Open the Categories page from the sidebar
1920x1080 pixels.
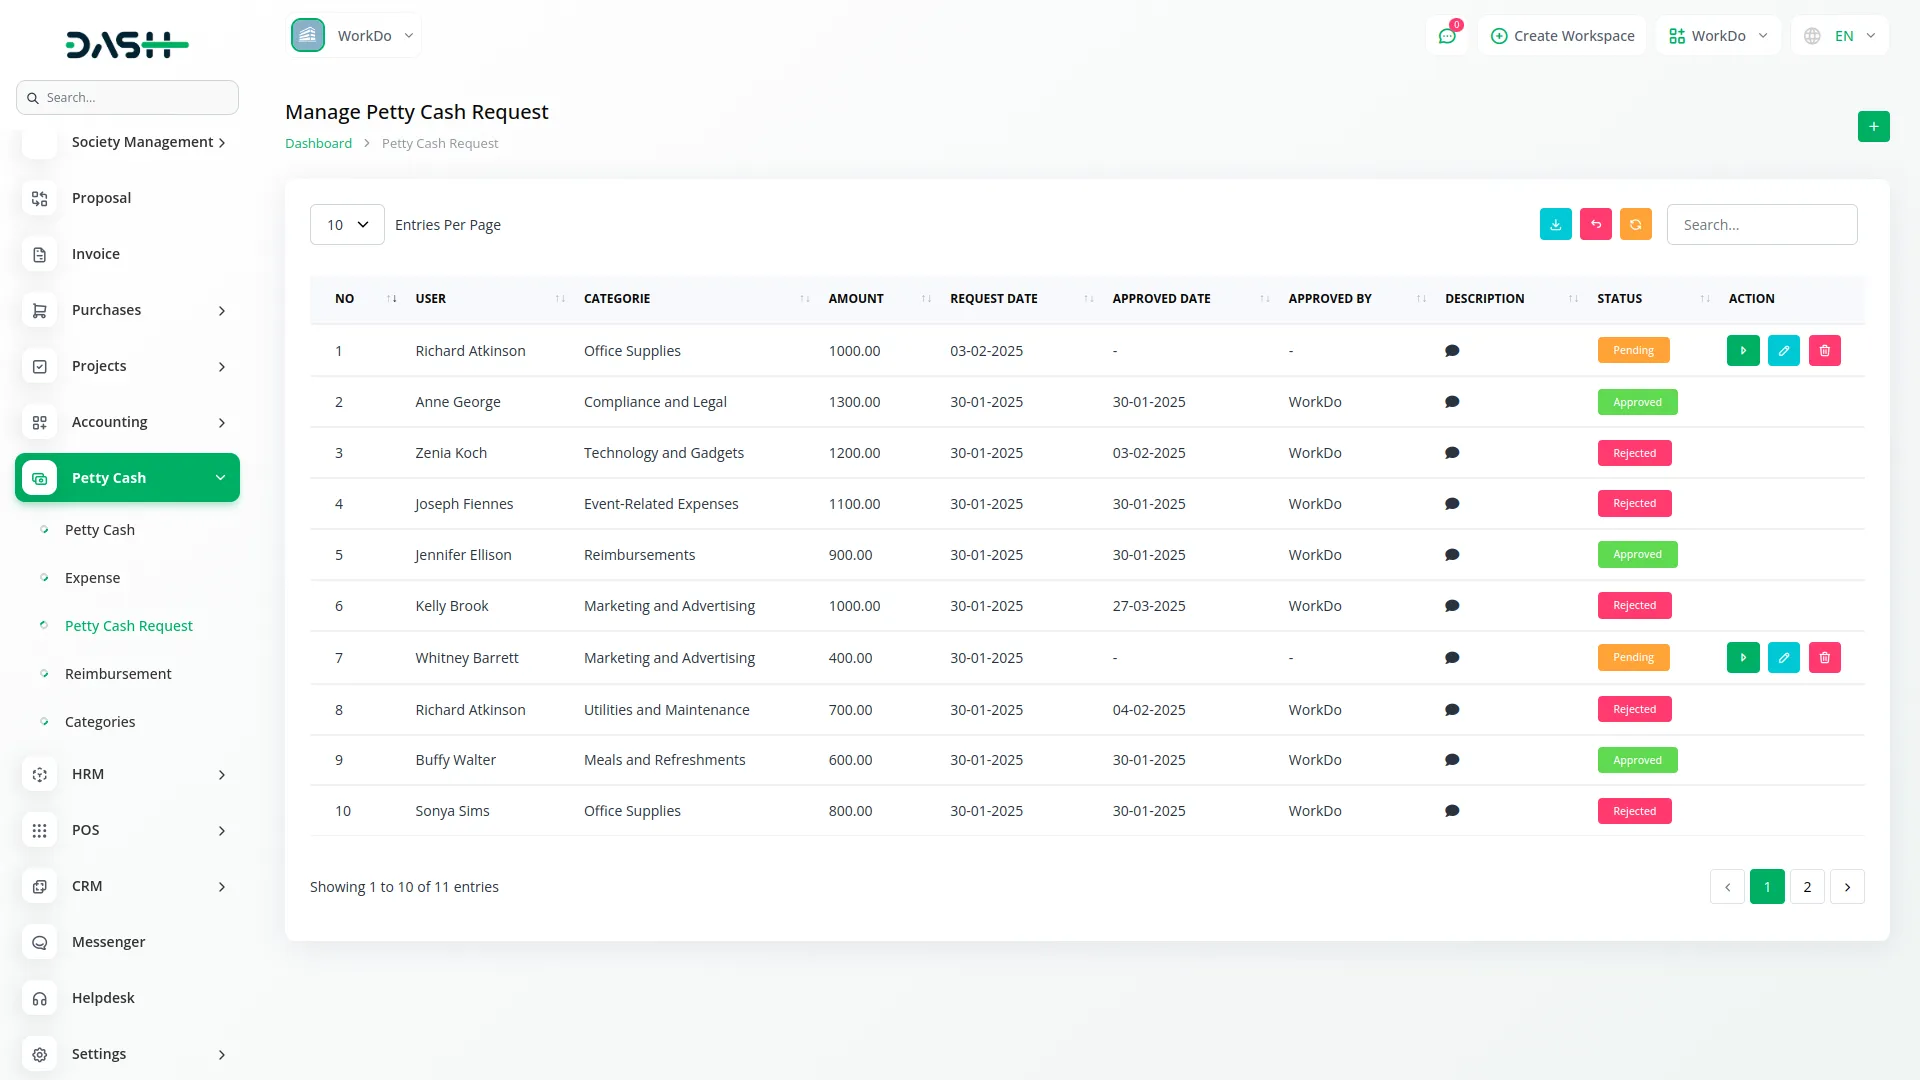(100, 721)
